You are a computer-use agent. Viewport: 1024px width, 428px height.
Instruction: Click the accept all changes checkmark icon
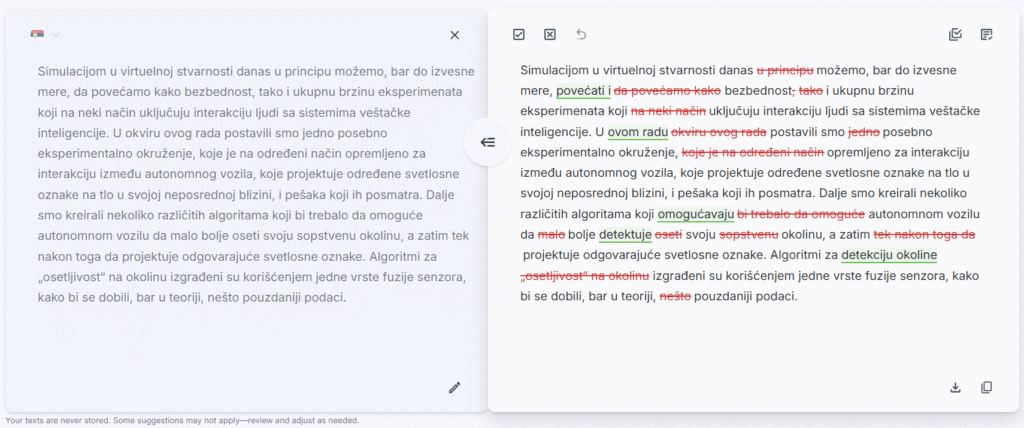(519, 35)
